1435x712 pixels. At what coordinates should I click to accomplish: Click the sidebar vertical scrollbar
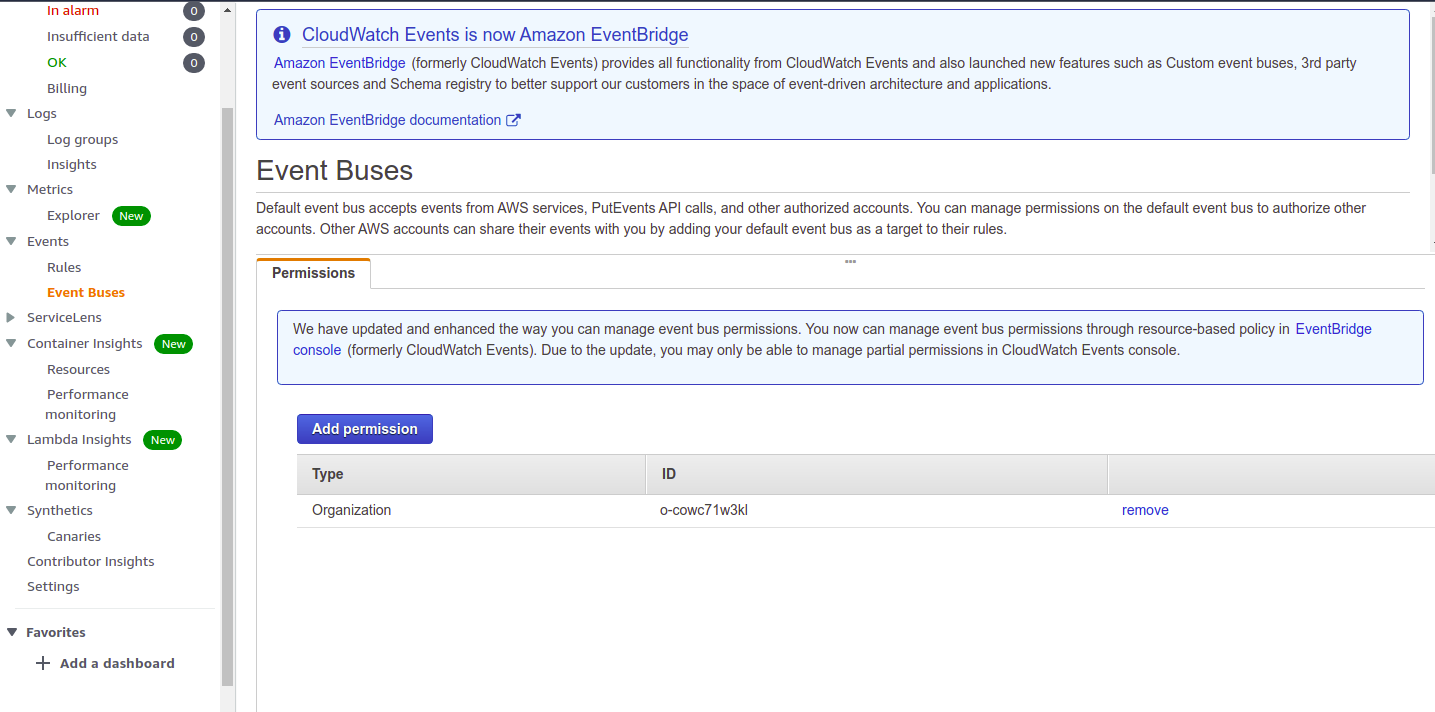pyautogui.click(x=227, y=397)
